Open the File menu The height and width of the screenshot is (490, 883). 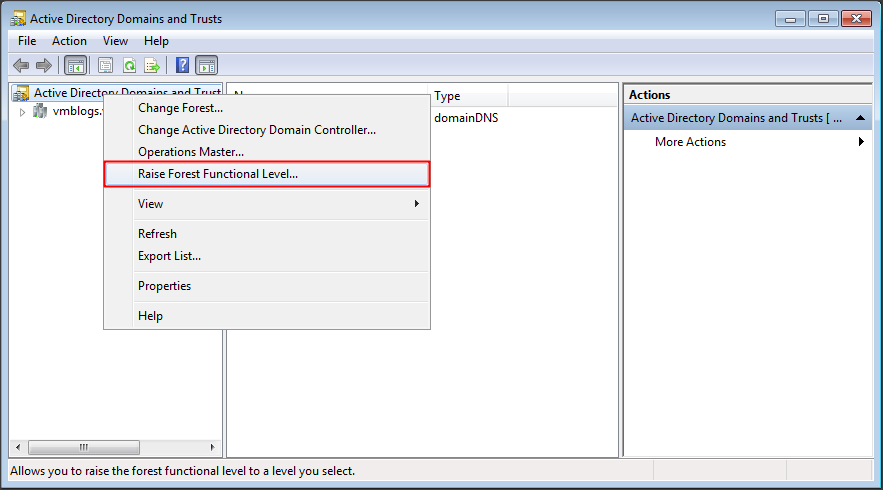pyautogui.click(x=27, y=41)
